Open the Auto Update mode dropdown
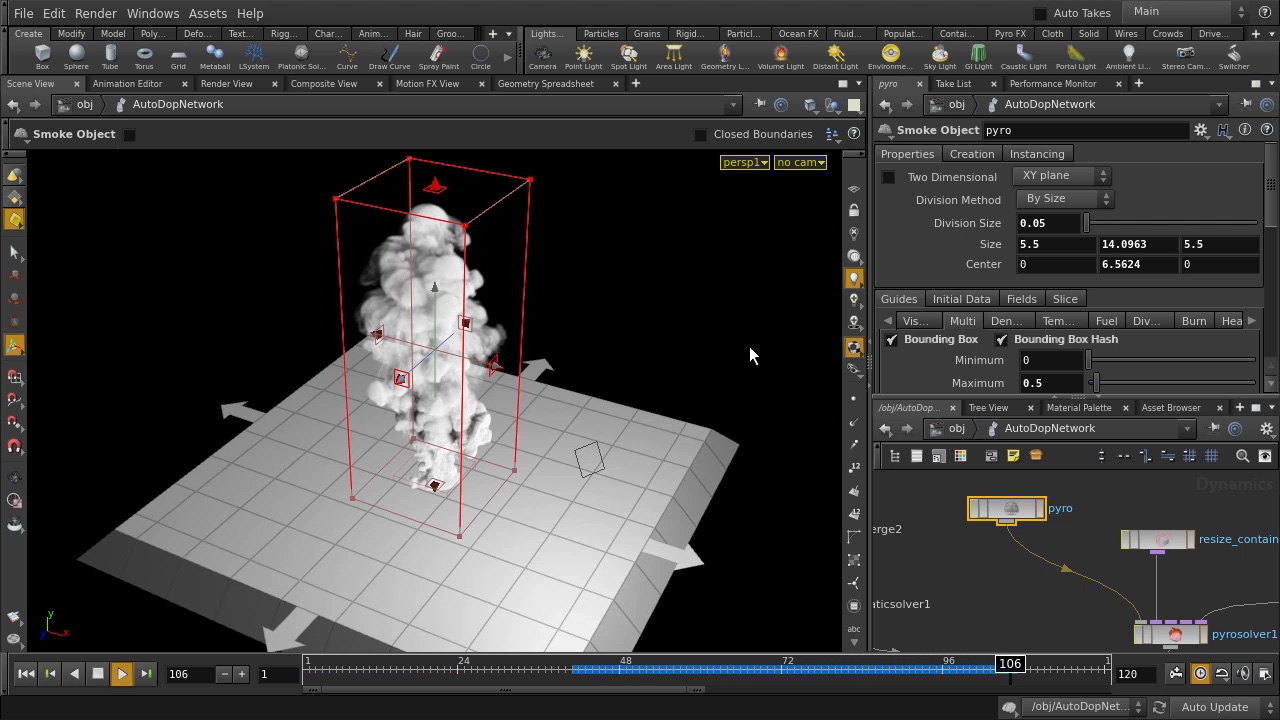Viewport: 1280px width, 720px height. (1227, 707)
